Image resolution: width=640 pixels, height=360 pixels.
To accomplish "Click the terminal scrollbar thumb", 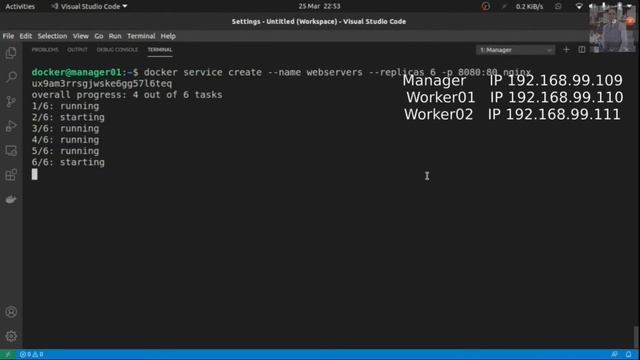I will 636,337.
